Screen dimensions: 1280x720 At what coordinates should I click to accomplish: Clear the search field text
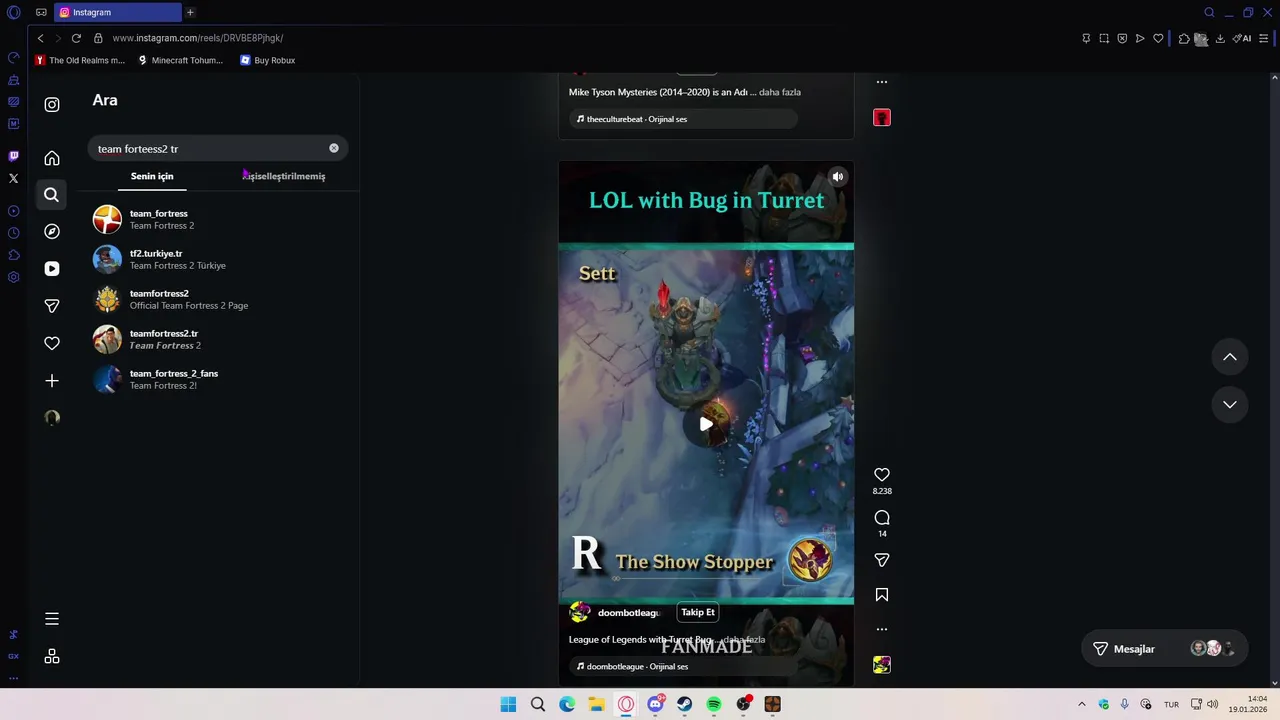click(334, 148)
